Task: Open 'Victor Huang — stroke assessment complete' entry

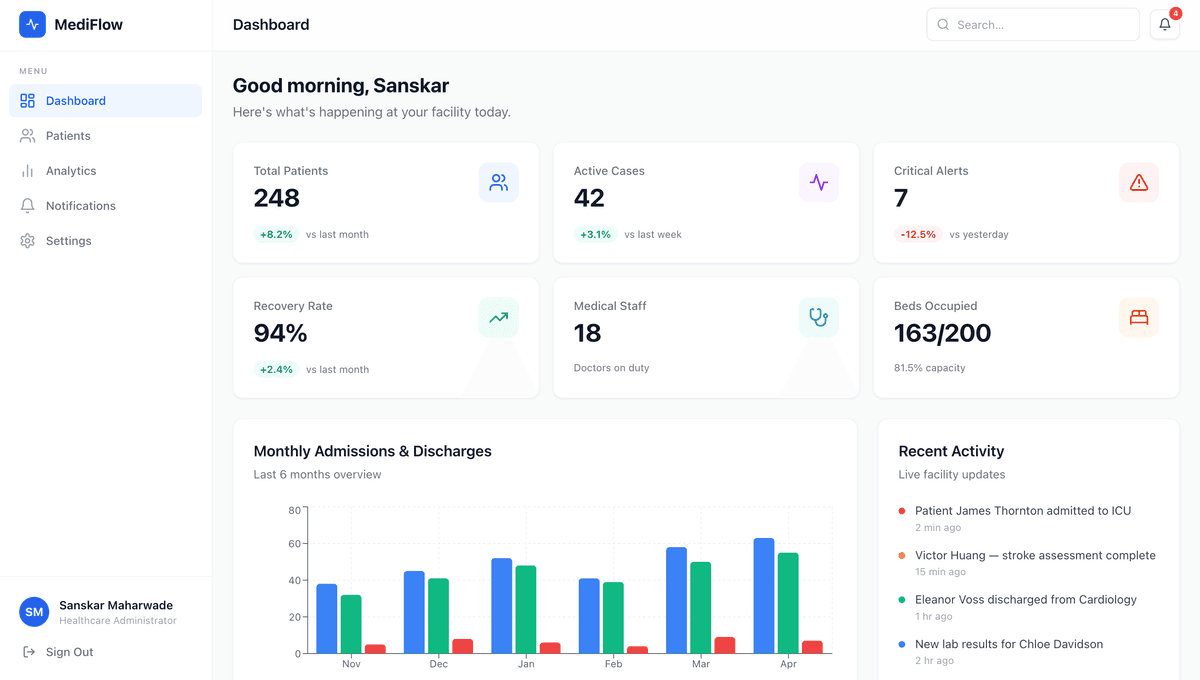Action: 1035,555
